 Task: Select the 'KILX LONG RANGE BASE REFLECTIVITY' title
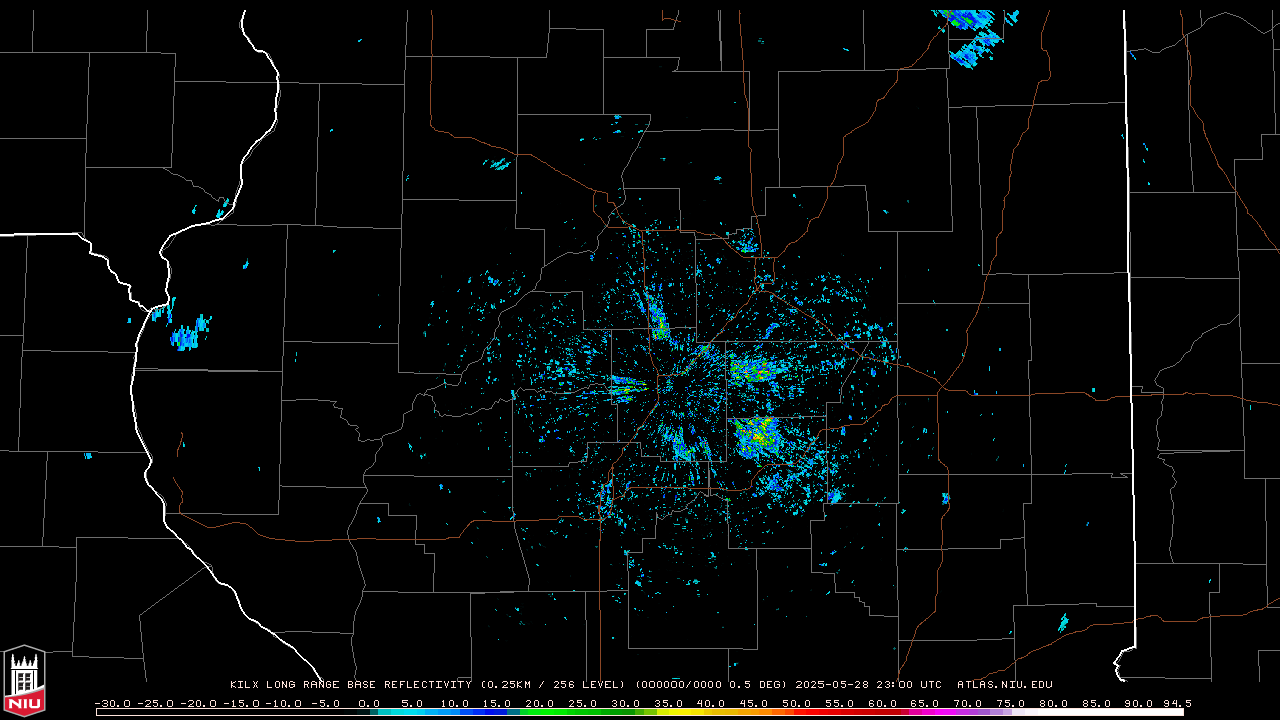tap(351, 685)
